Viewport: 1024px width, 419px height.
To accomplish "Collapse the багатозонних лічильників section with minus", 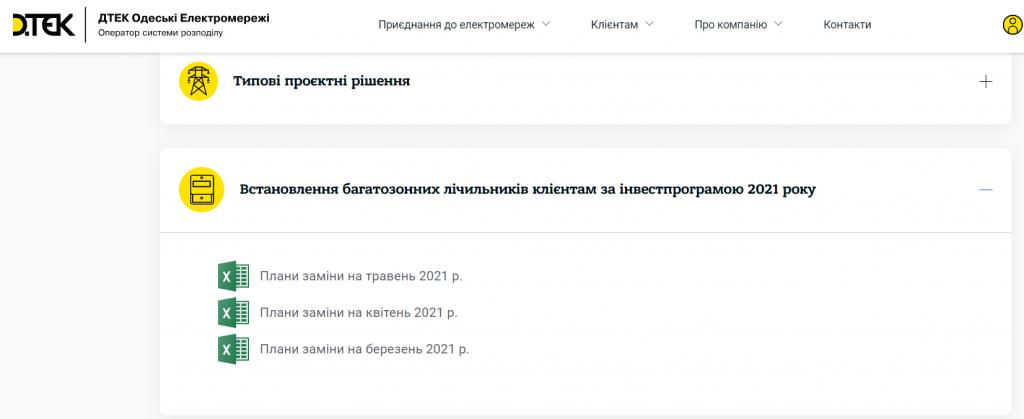I will (985, 189).
